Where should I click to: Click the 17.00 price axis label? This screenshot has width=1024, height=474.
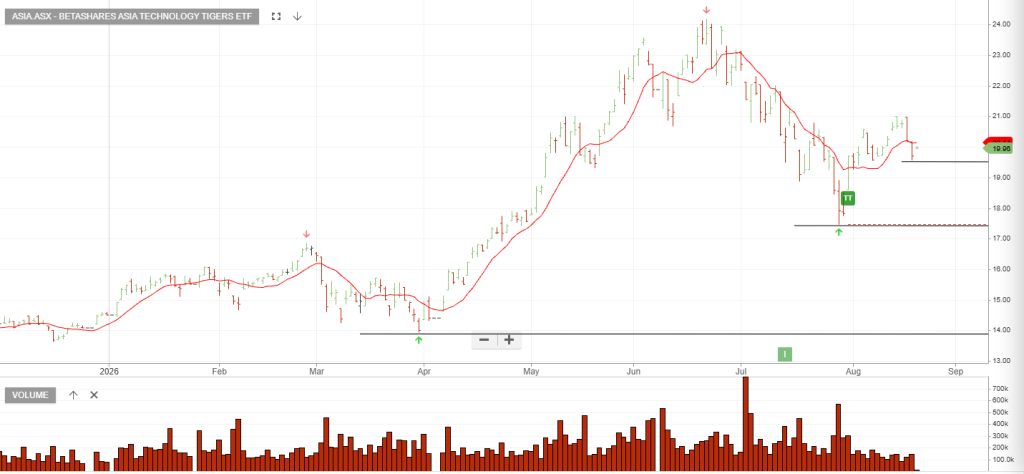click(1002, 239)
